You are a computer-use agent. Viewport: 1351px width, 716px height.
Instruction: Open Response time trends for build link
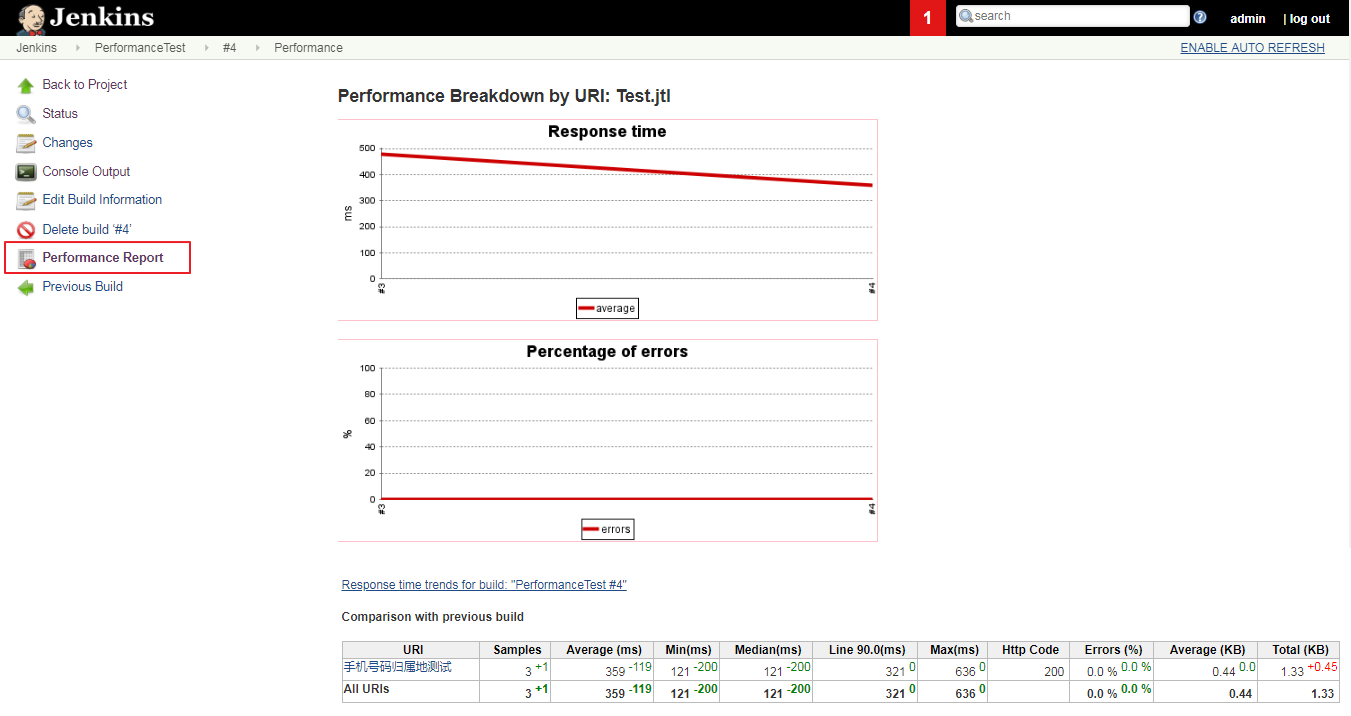pyautogui.click(x=484, y=585)
